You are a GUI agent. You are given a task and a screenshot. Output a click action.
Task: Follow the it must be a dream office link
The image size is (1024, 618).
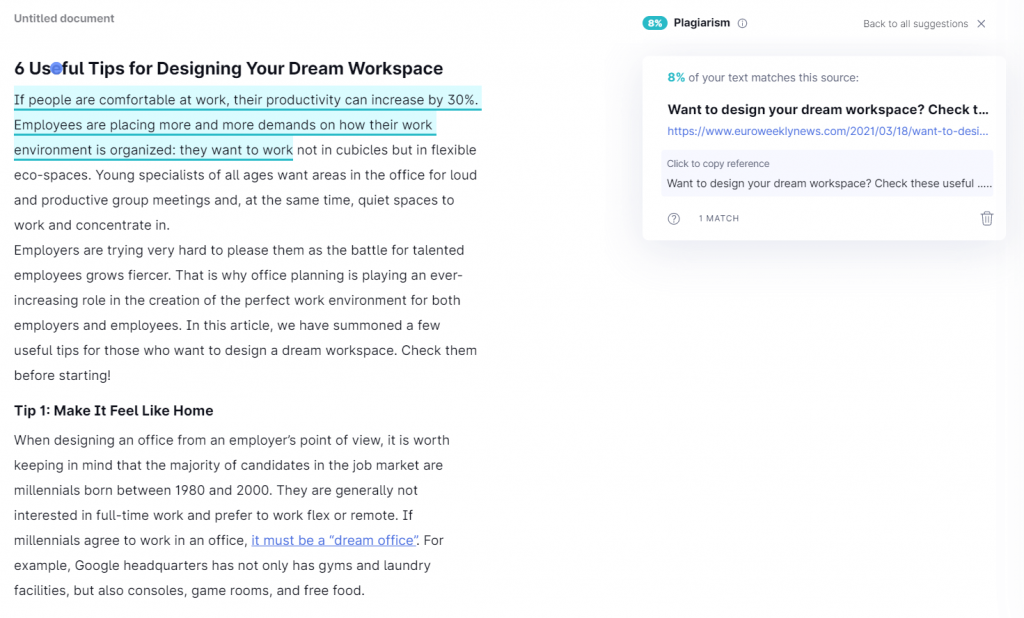(333, 540)
